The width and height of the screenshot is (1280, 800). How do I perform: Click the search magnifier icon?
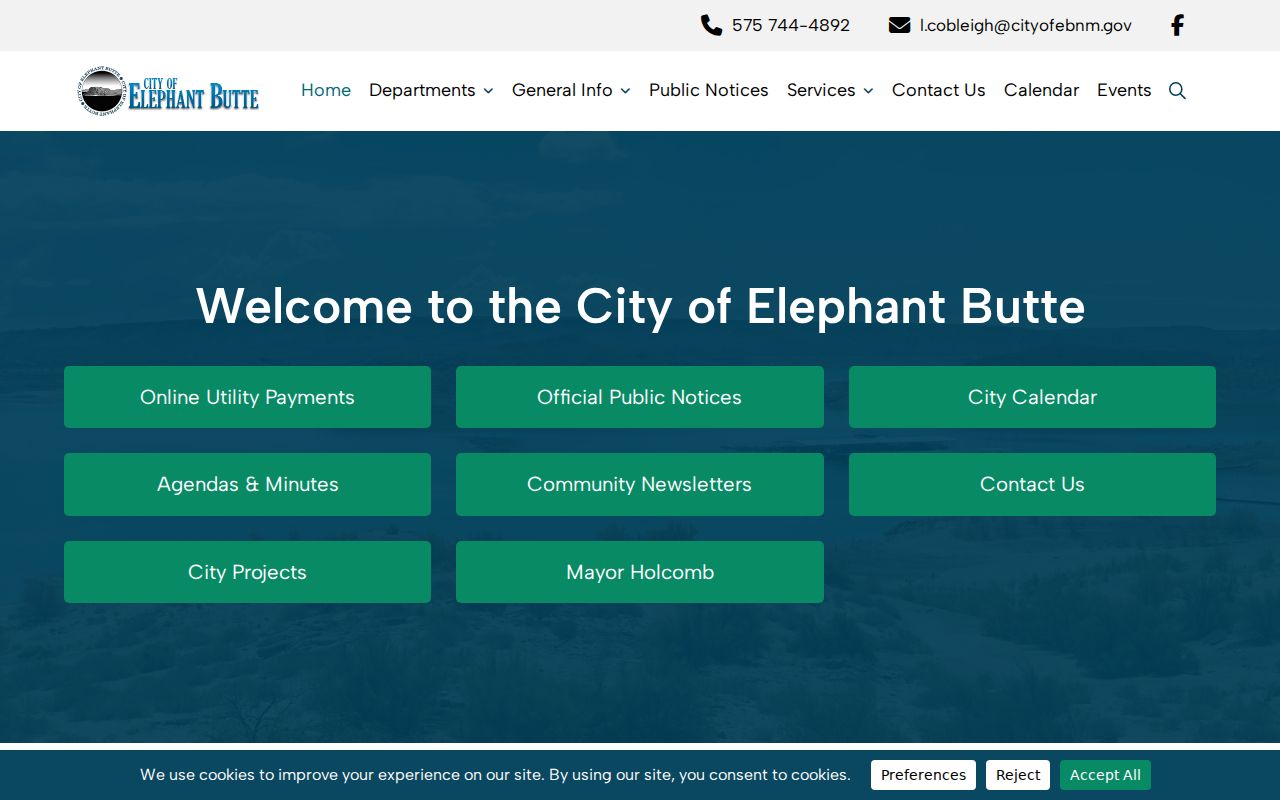coord(1177,90)
